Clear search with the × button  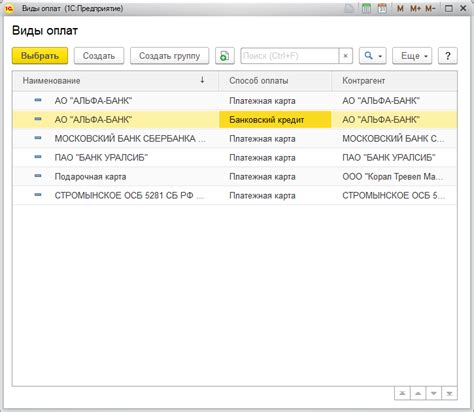346,56
